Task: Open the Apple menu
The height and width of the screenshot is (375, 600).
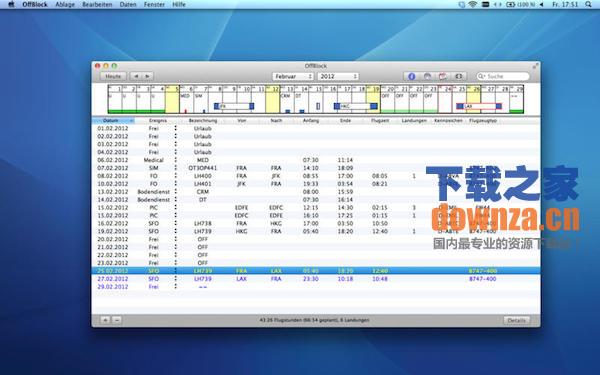Action: point(11,5)
